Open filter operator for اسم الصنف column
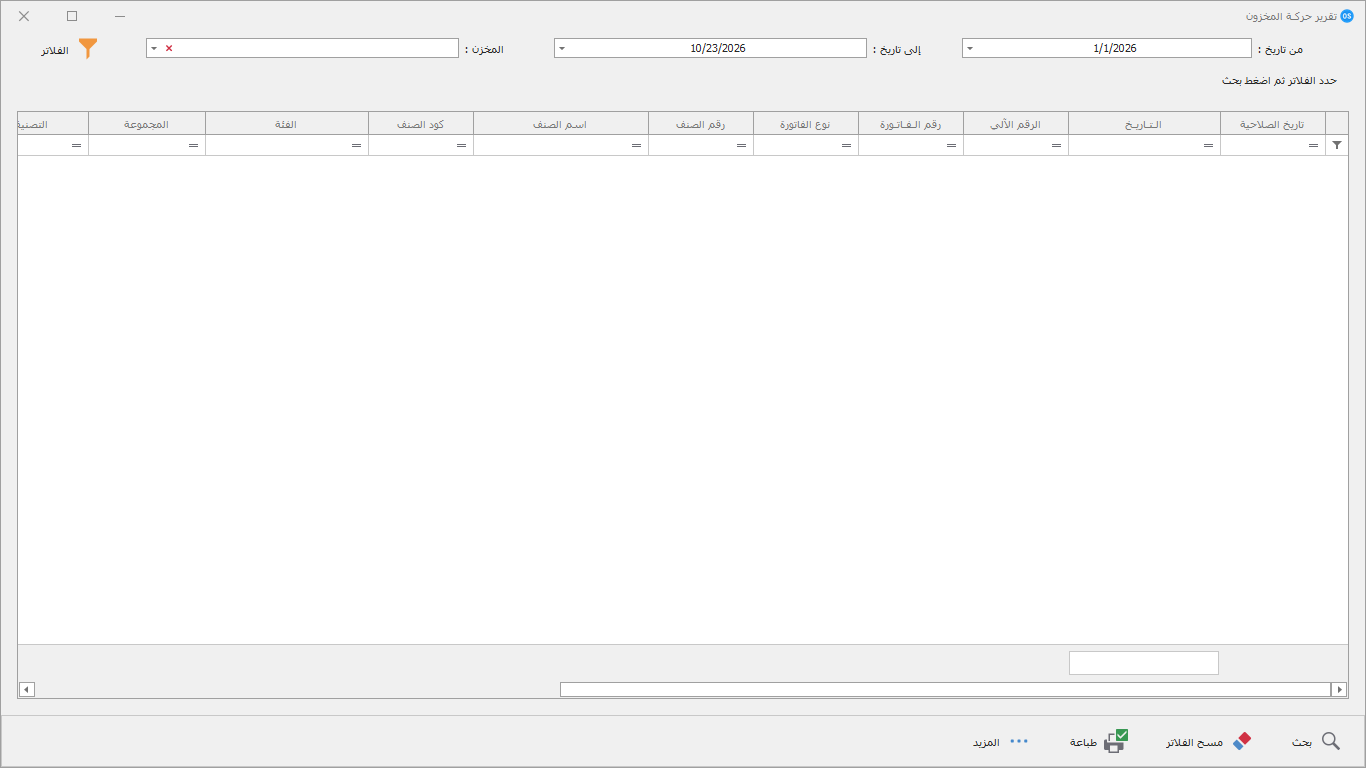Viewport: 1366px width, 768px height. [x=636, y=146]
